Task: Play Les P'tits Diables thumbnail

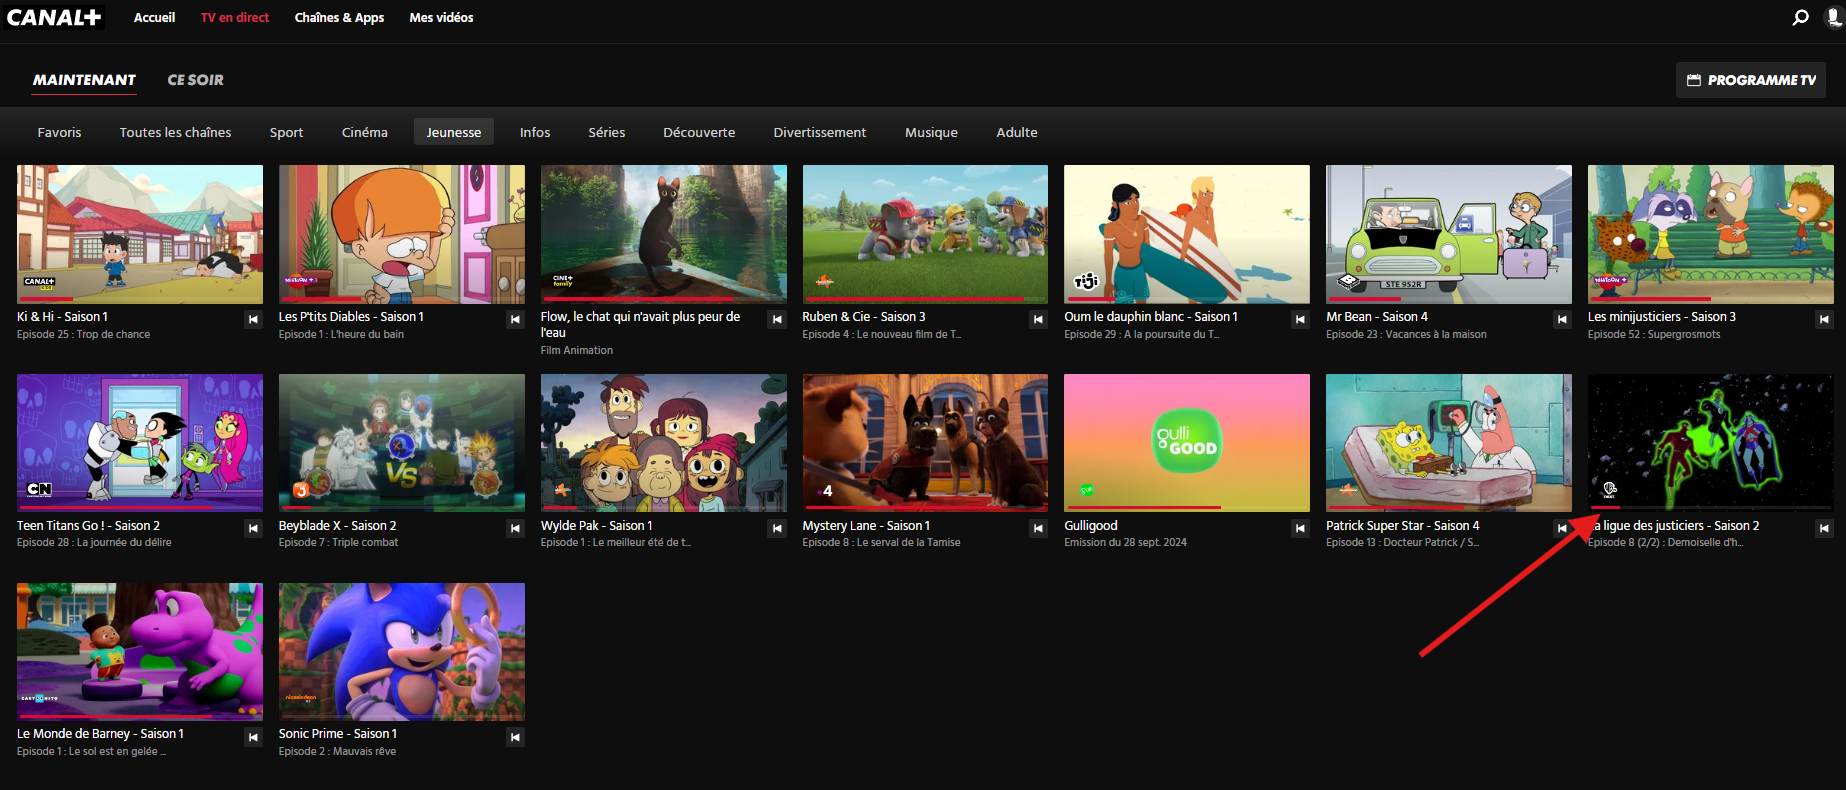Action: pos(402,234)
